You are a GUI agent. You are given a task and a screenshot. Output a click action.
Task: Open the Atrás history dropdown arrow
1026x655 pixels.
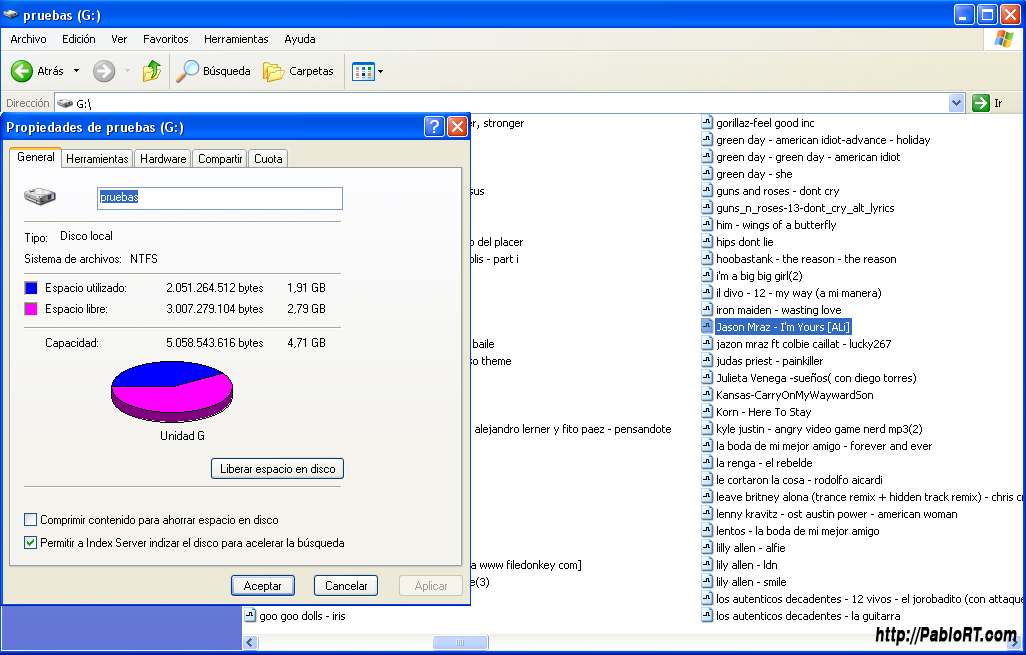(x=74, y=71)
